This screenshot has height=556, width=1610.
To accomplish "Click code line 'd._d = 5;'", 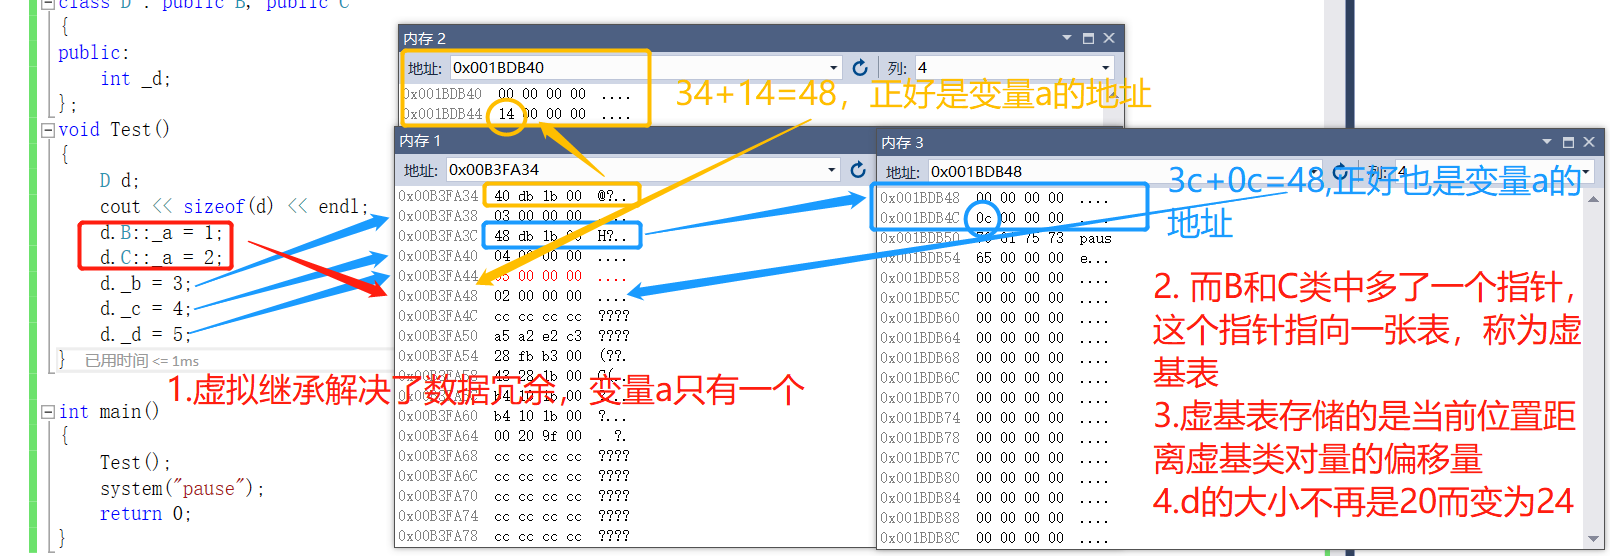I will pos(145,334).
